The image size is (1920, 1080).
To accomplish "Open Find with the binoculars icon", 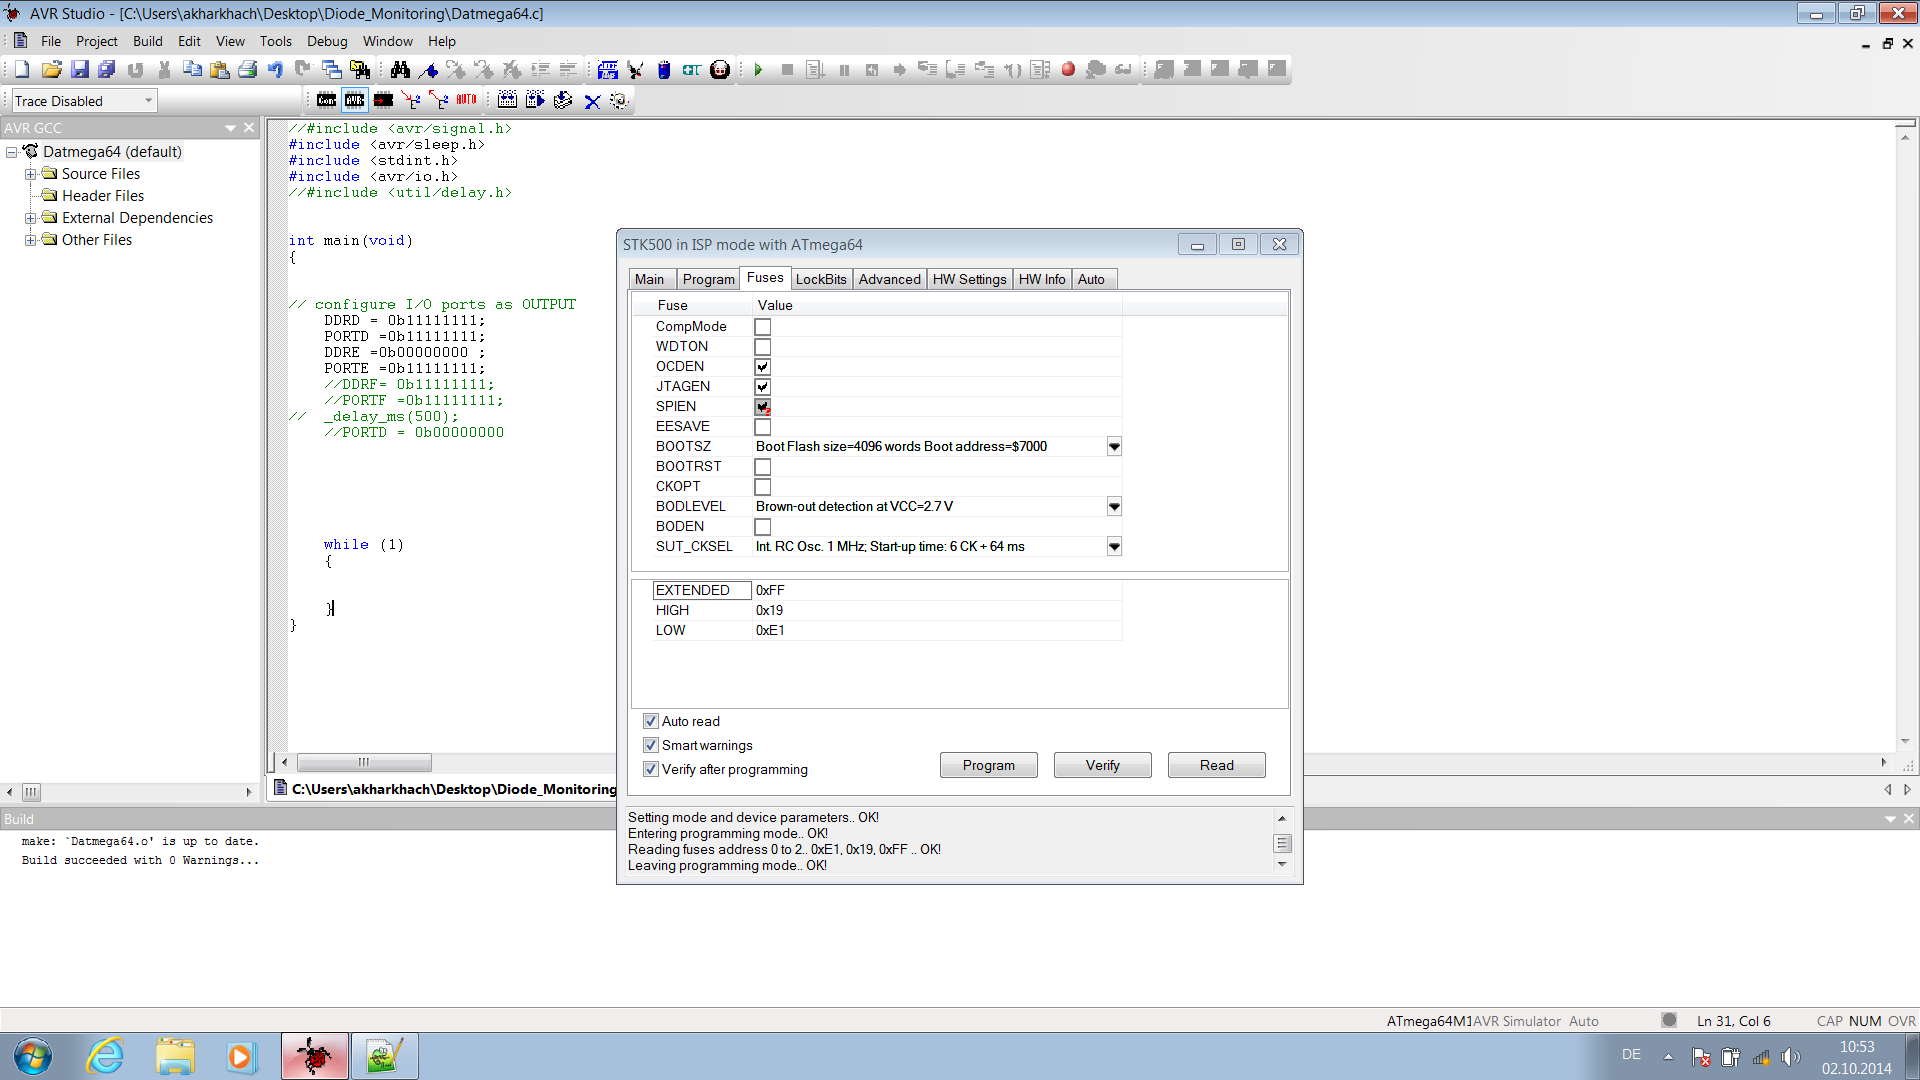I will (400, 69).
